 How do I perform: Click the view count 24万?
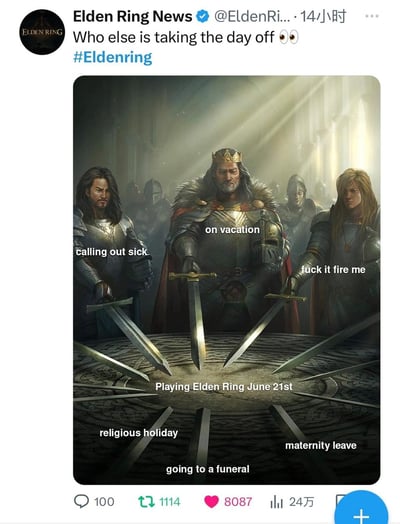[301, 502]
